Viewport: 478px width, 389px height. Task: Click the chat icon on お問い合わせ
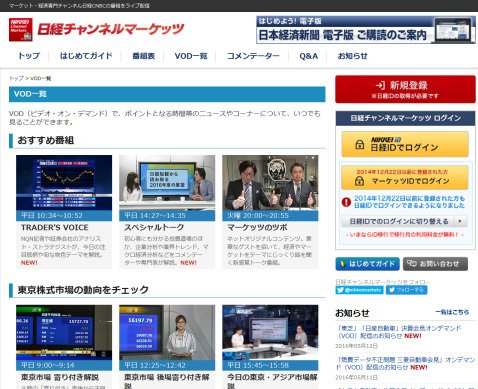[412, 264]
